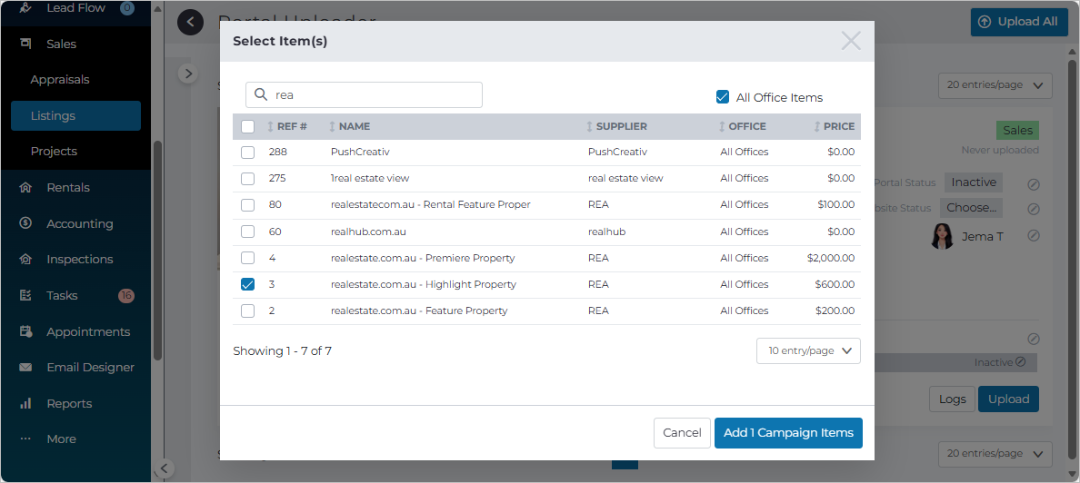
Task: Click Jema T avatar picture
Action: pos(942,236)
